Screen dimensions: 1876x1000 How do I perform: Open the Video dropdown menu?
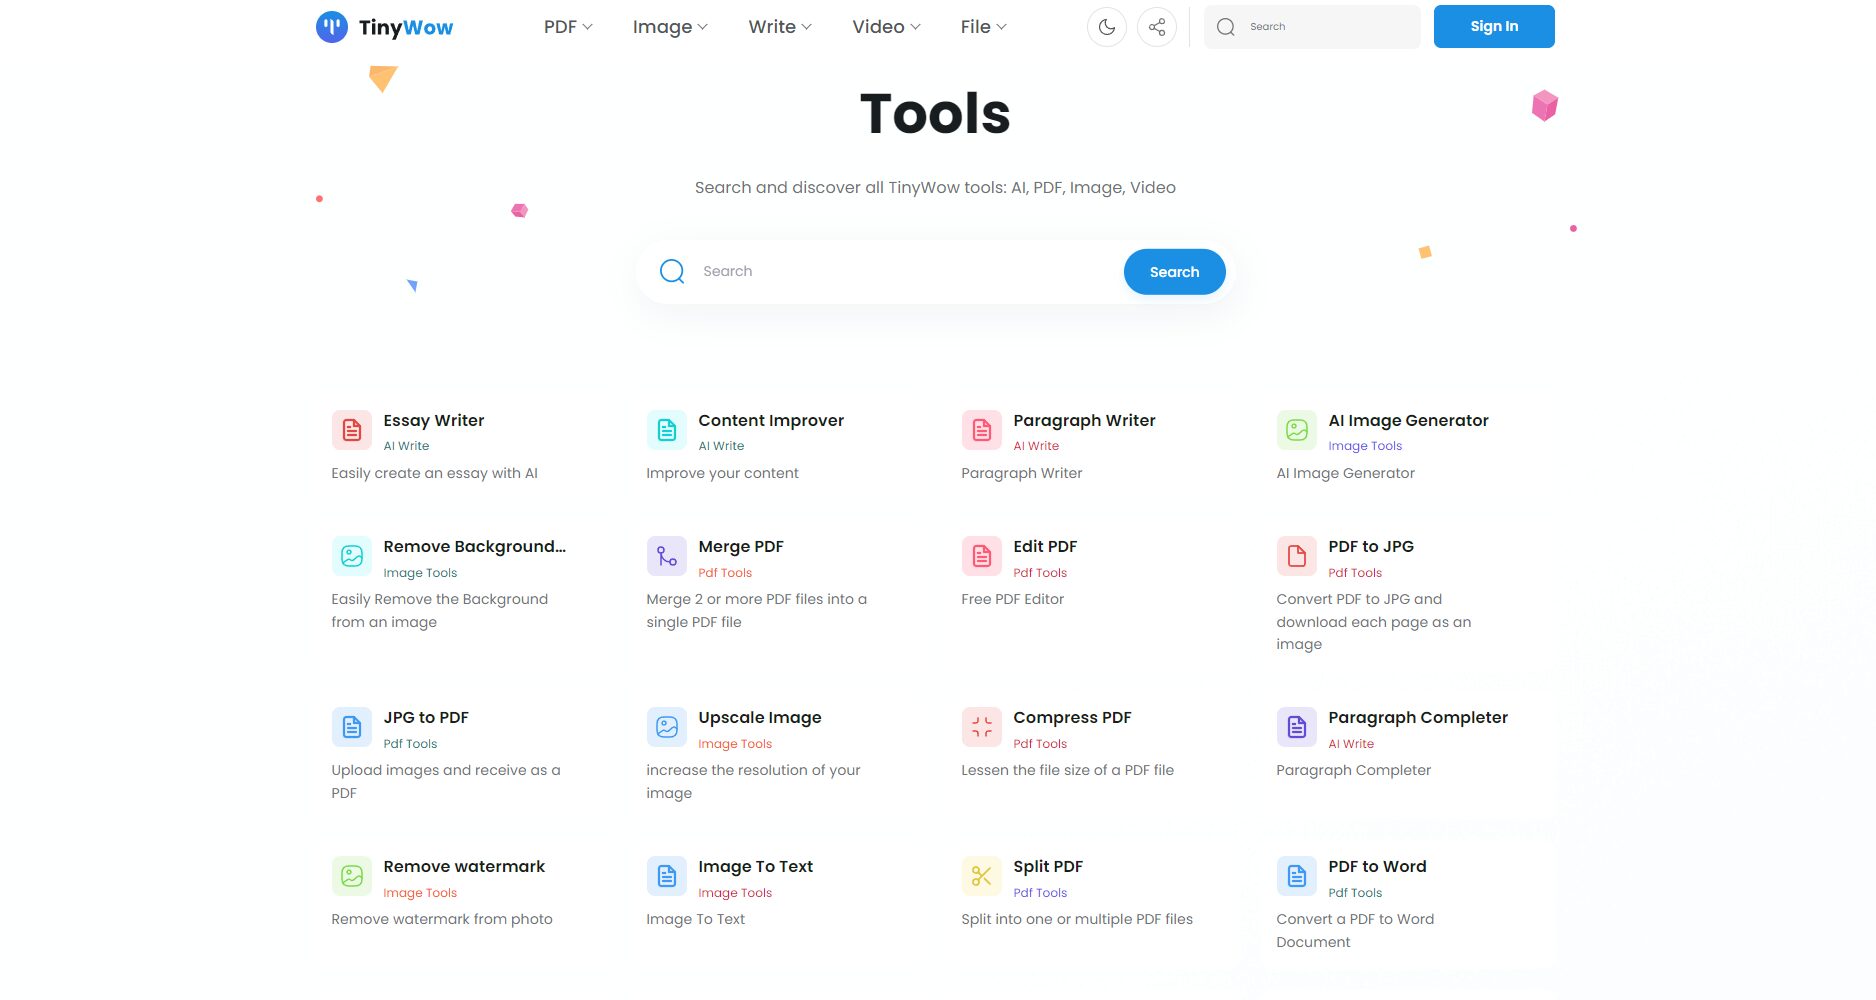tap(886, 27)
